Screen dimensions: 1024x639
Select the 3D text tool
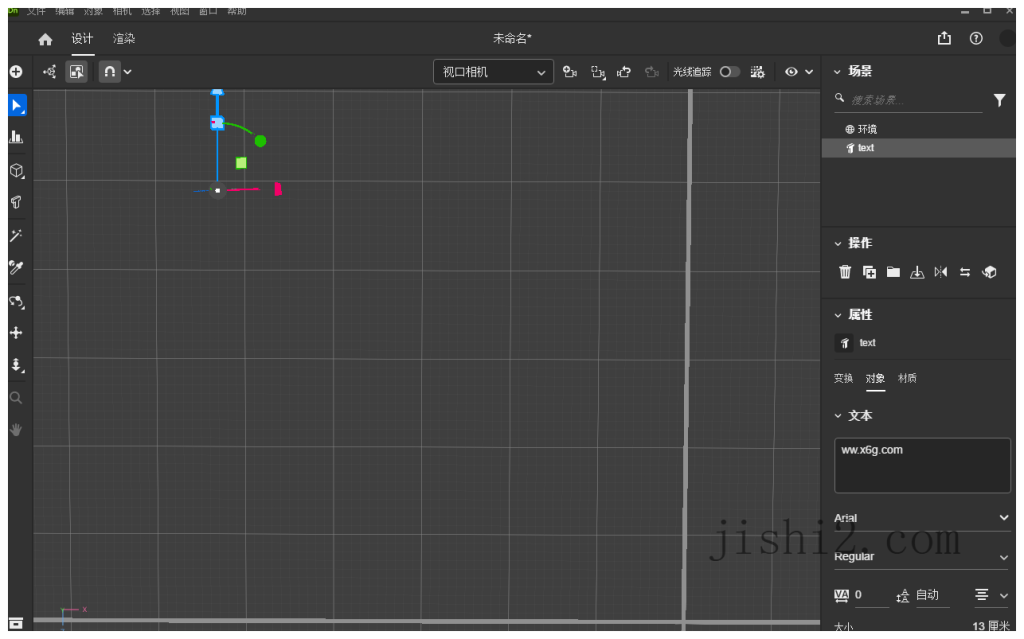coord(16,203)
